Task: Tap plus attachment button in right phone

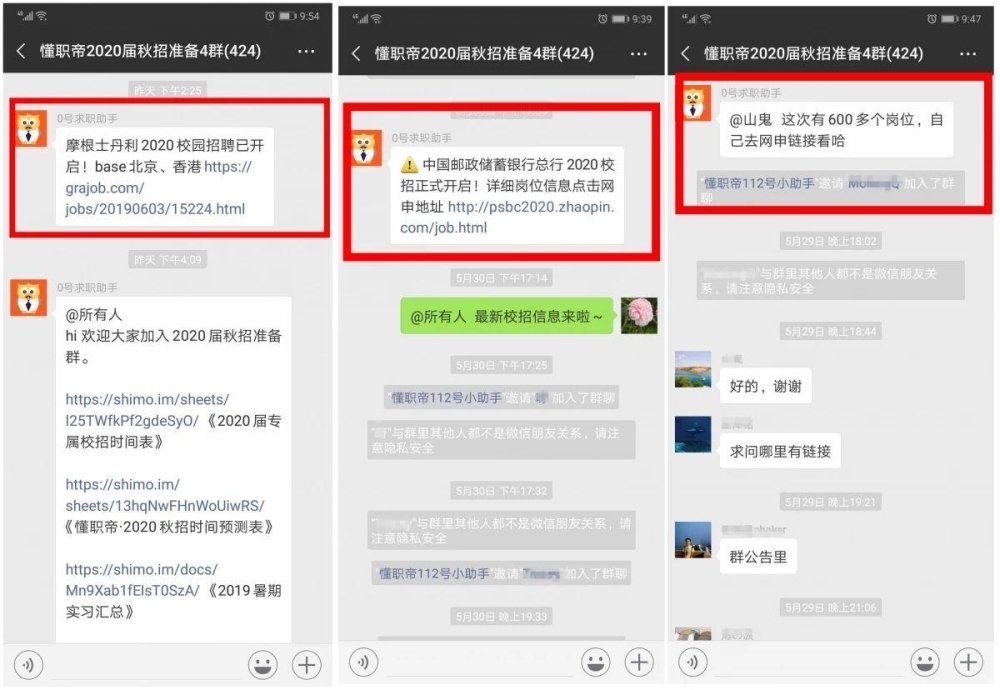Action: pyautogui.click(x=968, y=663)
